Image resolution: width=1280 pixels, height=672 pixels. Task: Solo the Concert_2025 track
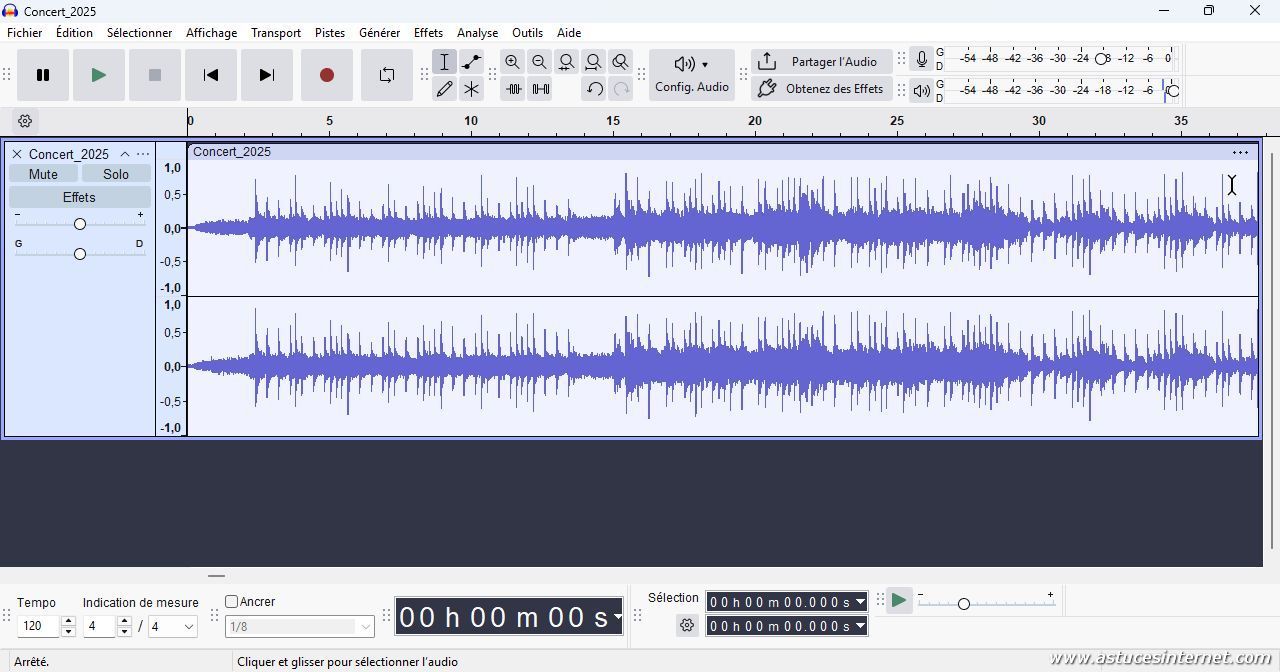click(x=116, y=174)
